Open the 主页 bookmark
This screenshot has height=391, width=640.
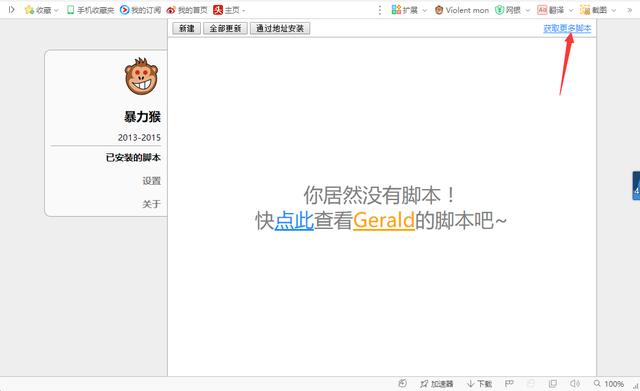[x=226, y=10]
